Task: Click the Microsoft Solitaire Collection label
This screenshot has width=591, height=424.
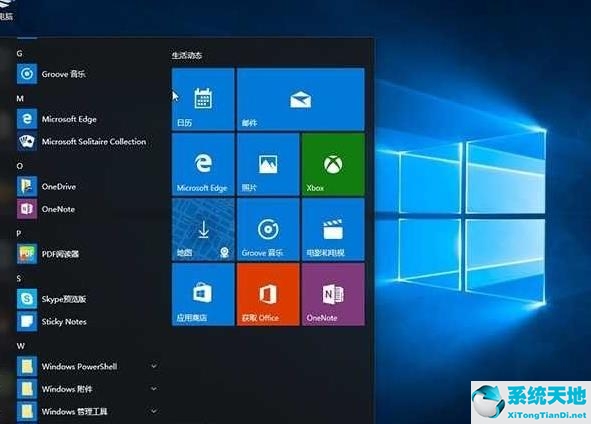Action: 94,142
